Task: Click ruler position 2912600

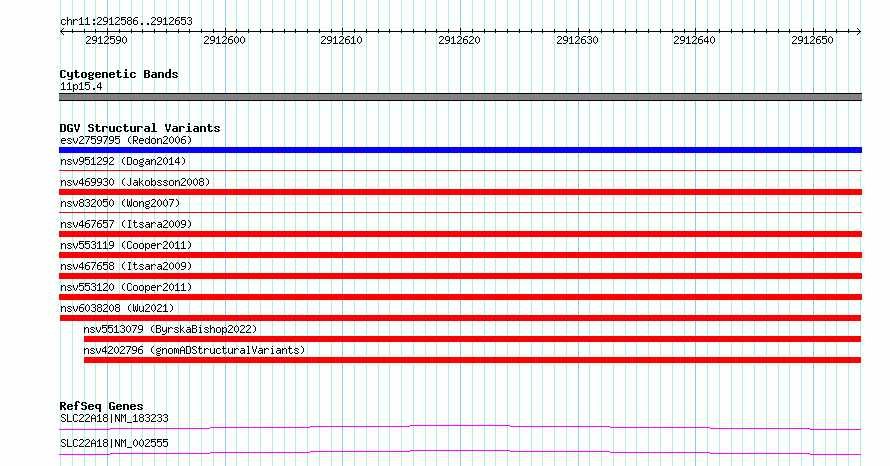Action: point(224,40)
